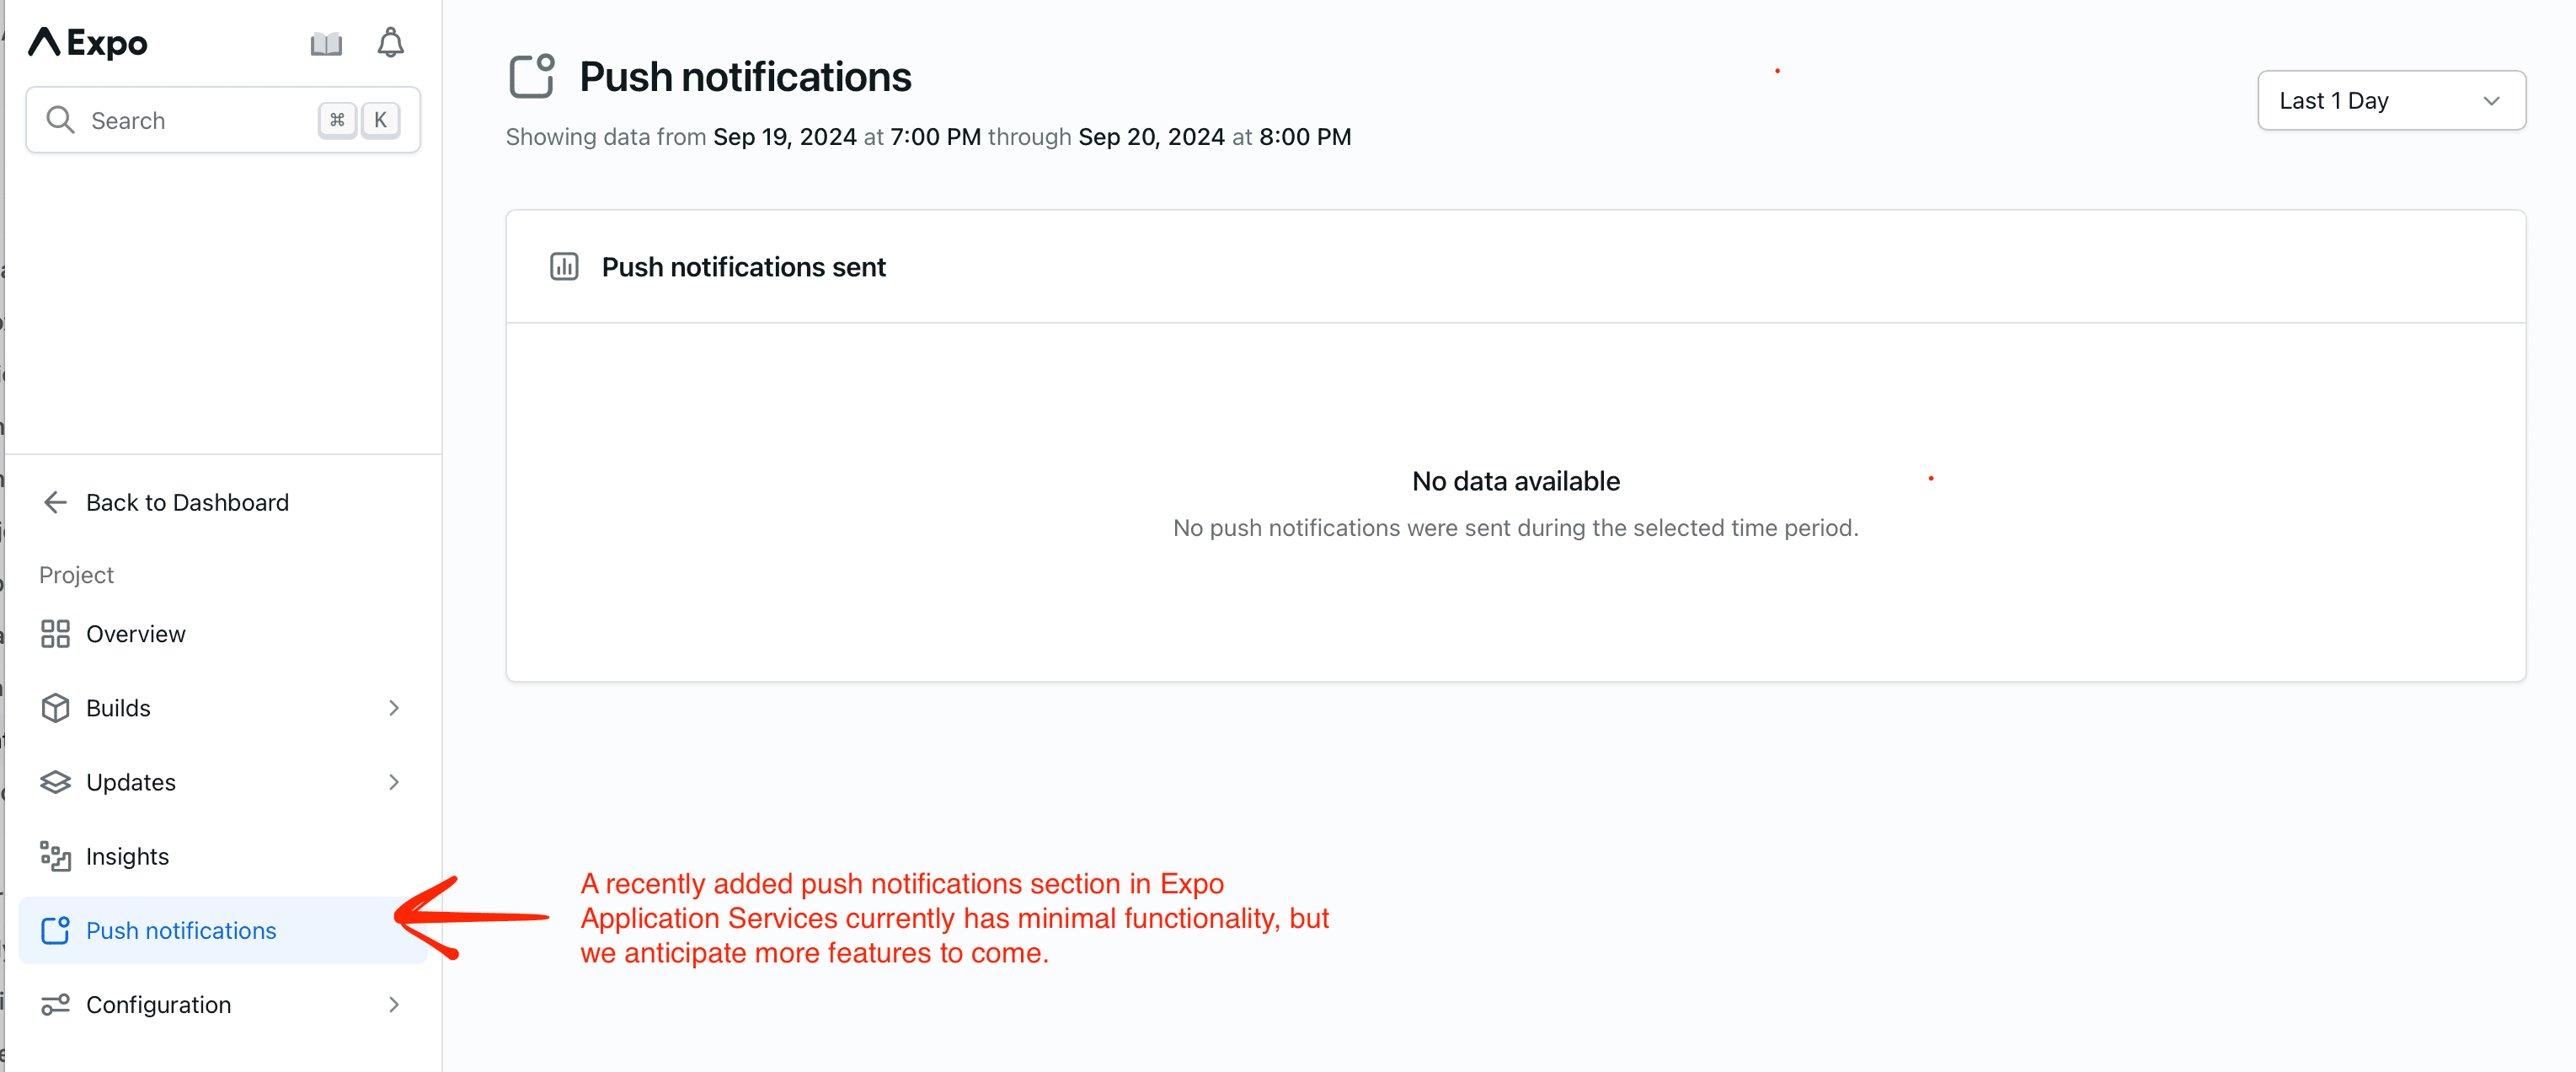Click the Updates layers icon
This screenshot has height=1072, width=2576.
[x=55, y=782]
